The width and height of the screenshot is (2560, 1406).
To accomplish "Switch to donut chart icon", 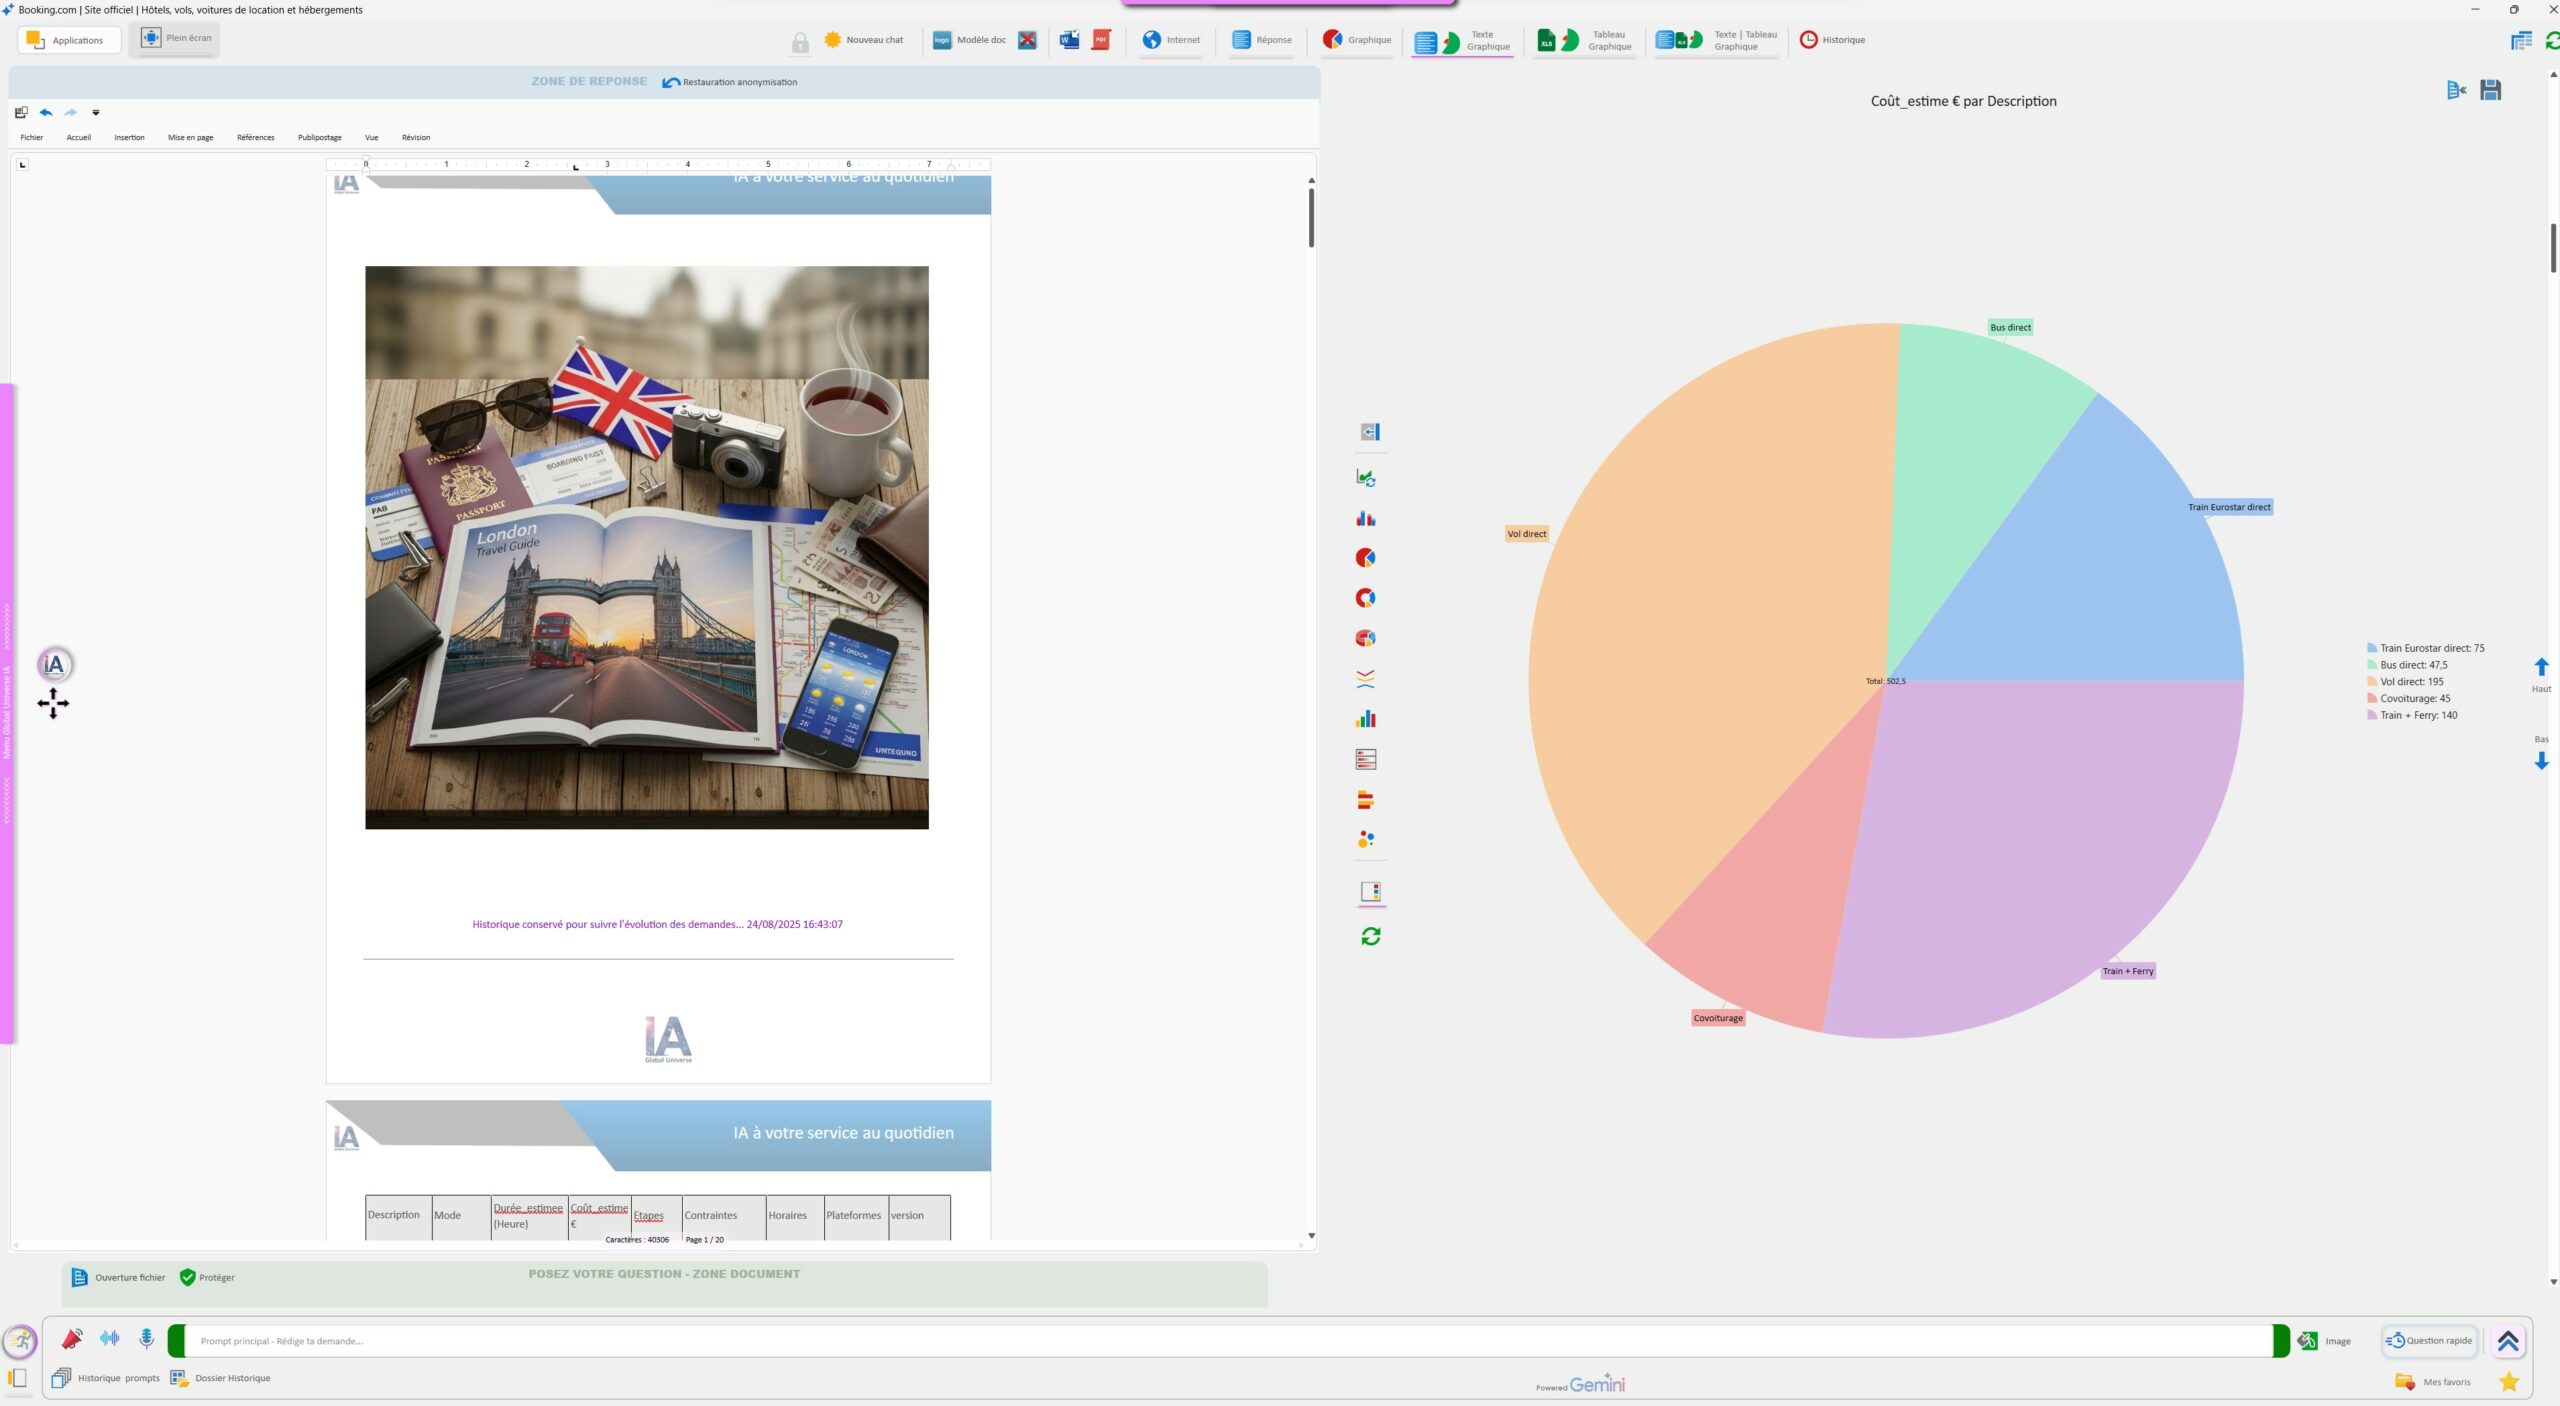I will point(1365,598).
